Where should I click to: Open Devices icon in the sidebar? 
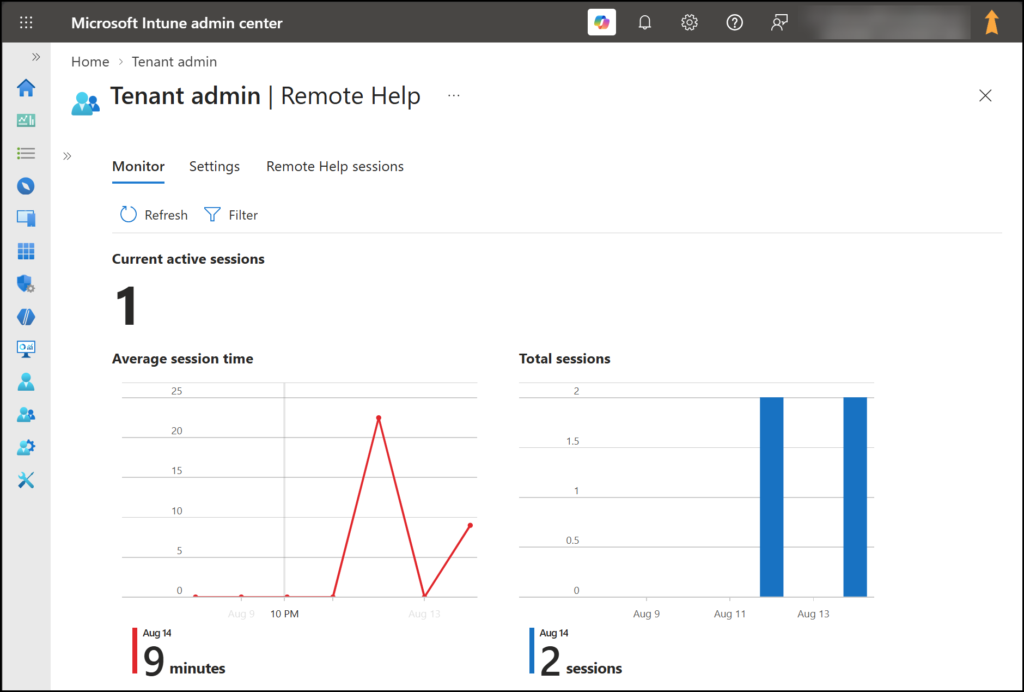26,218
